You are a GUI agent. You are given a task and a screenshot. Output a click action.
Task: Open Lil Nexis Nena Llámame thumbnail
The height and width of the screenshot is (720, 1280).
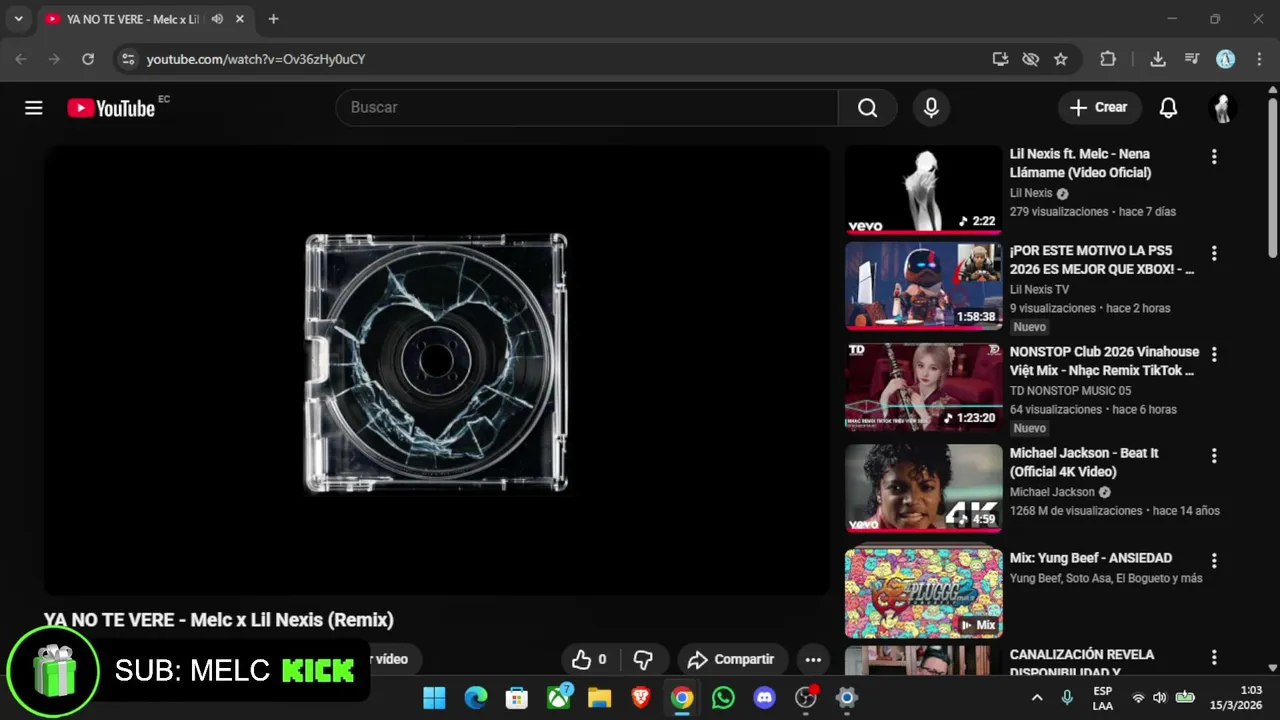click(923, 190)
